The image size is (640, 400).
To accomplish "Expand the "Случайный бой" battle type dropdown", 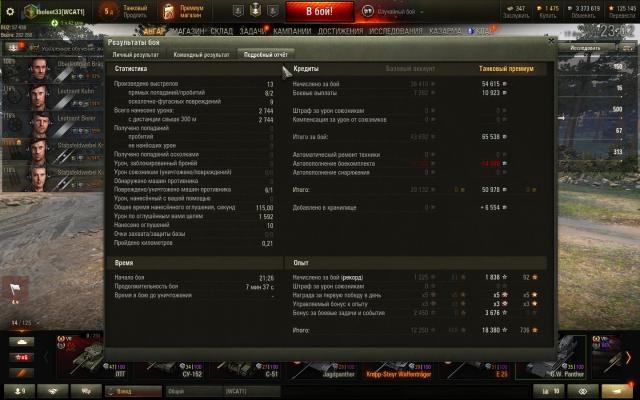I will tap(394, 9).
